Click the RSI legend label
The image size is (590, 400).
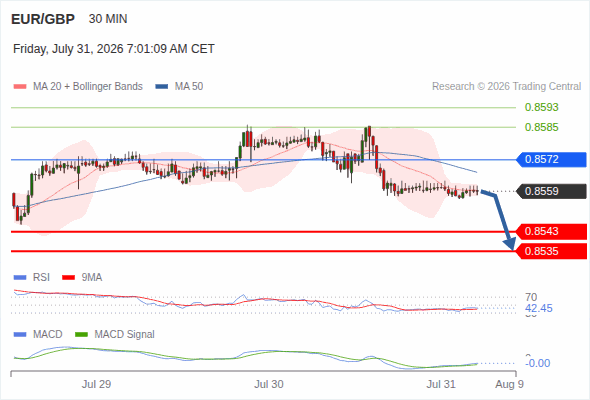(x=41, y=278)
